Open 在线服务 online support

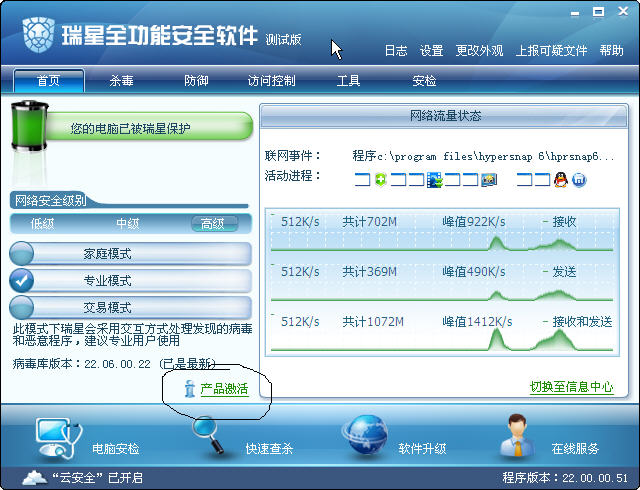(575, 449)
